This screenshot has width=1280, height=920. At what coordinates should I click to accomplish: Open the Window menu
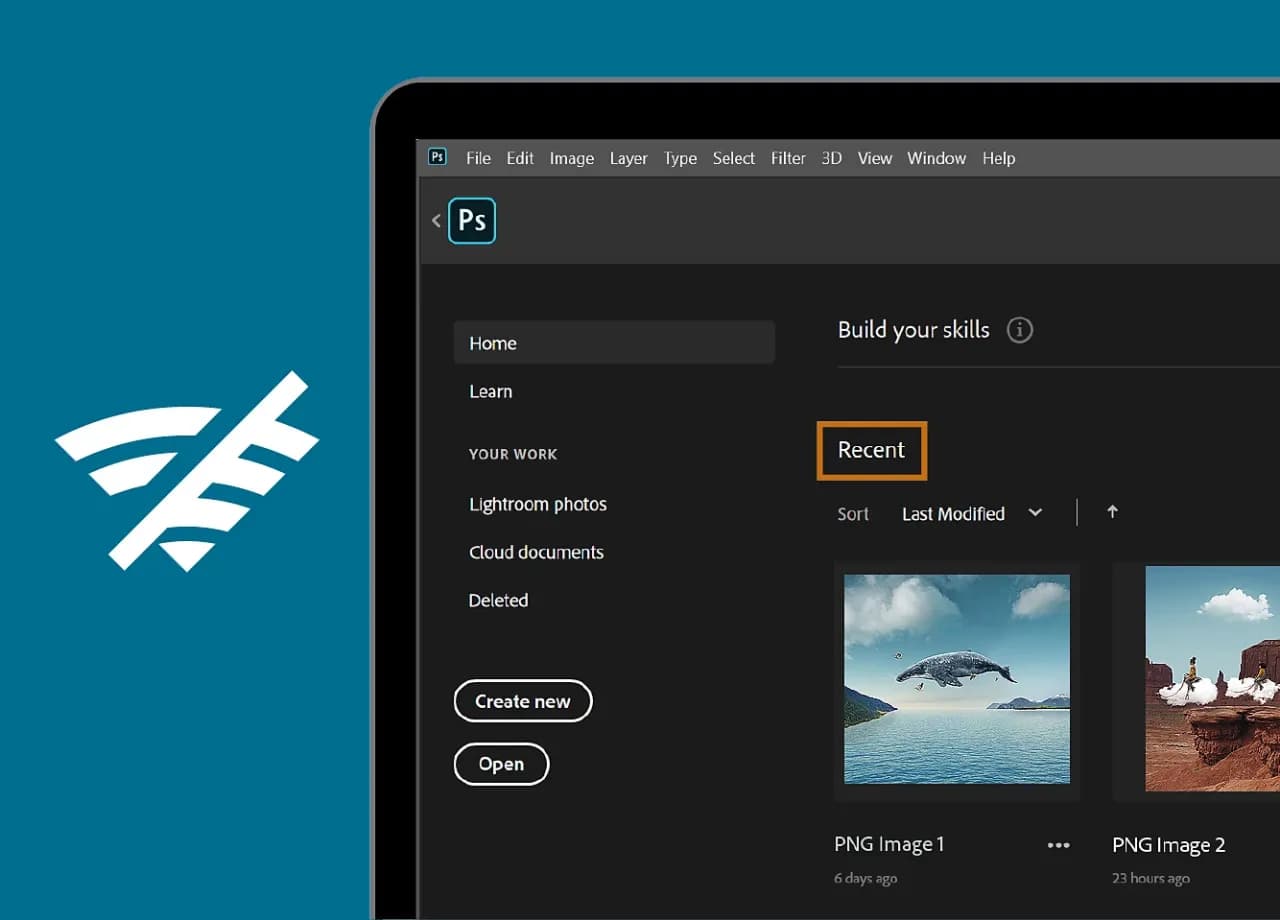point(936,158)
